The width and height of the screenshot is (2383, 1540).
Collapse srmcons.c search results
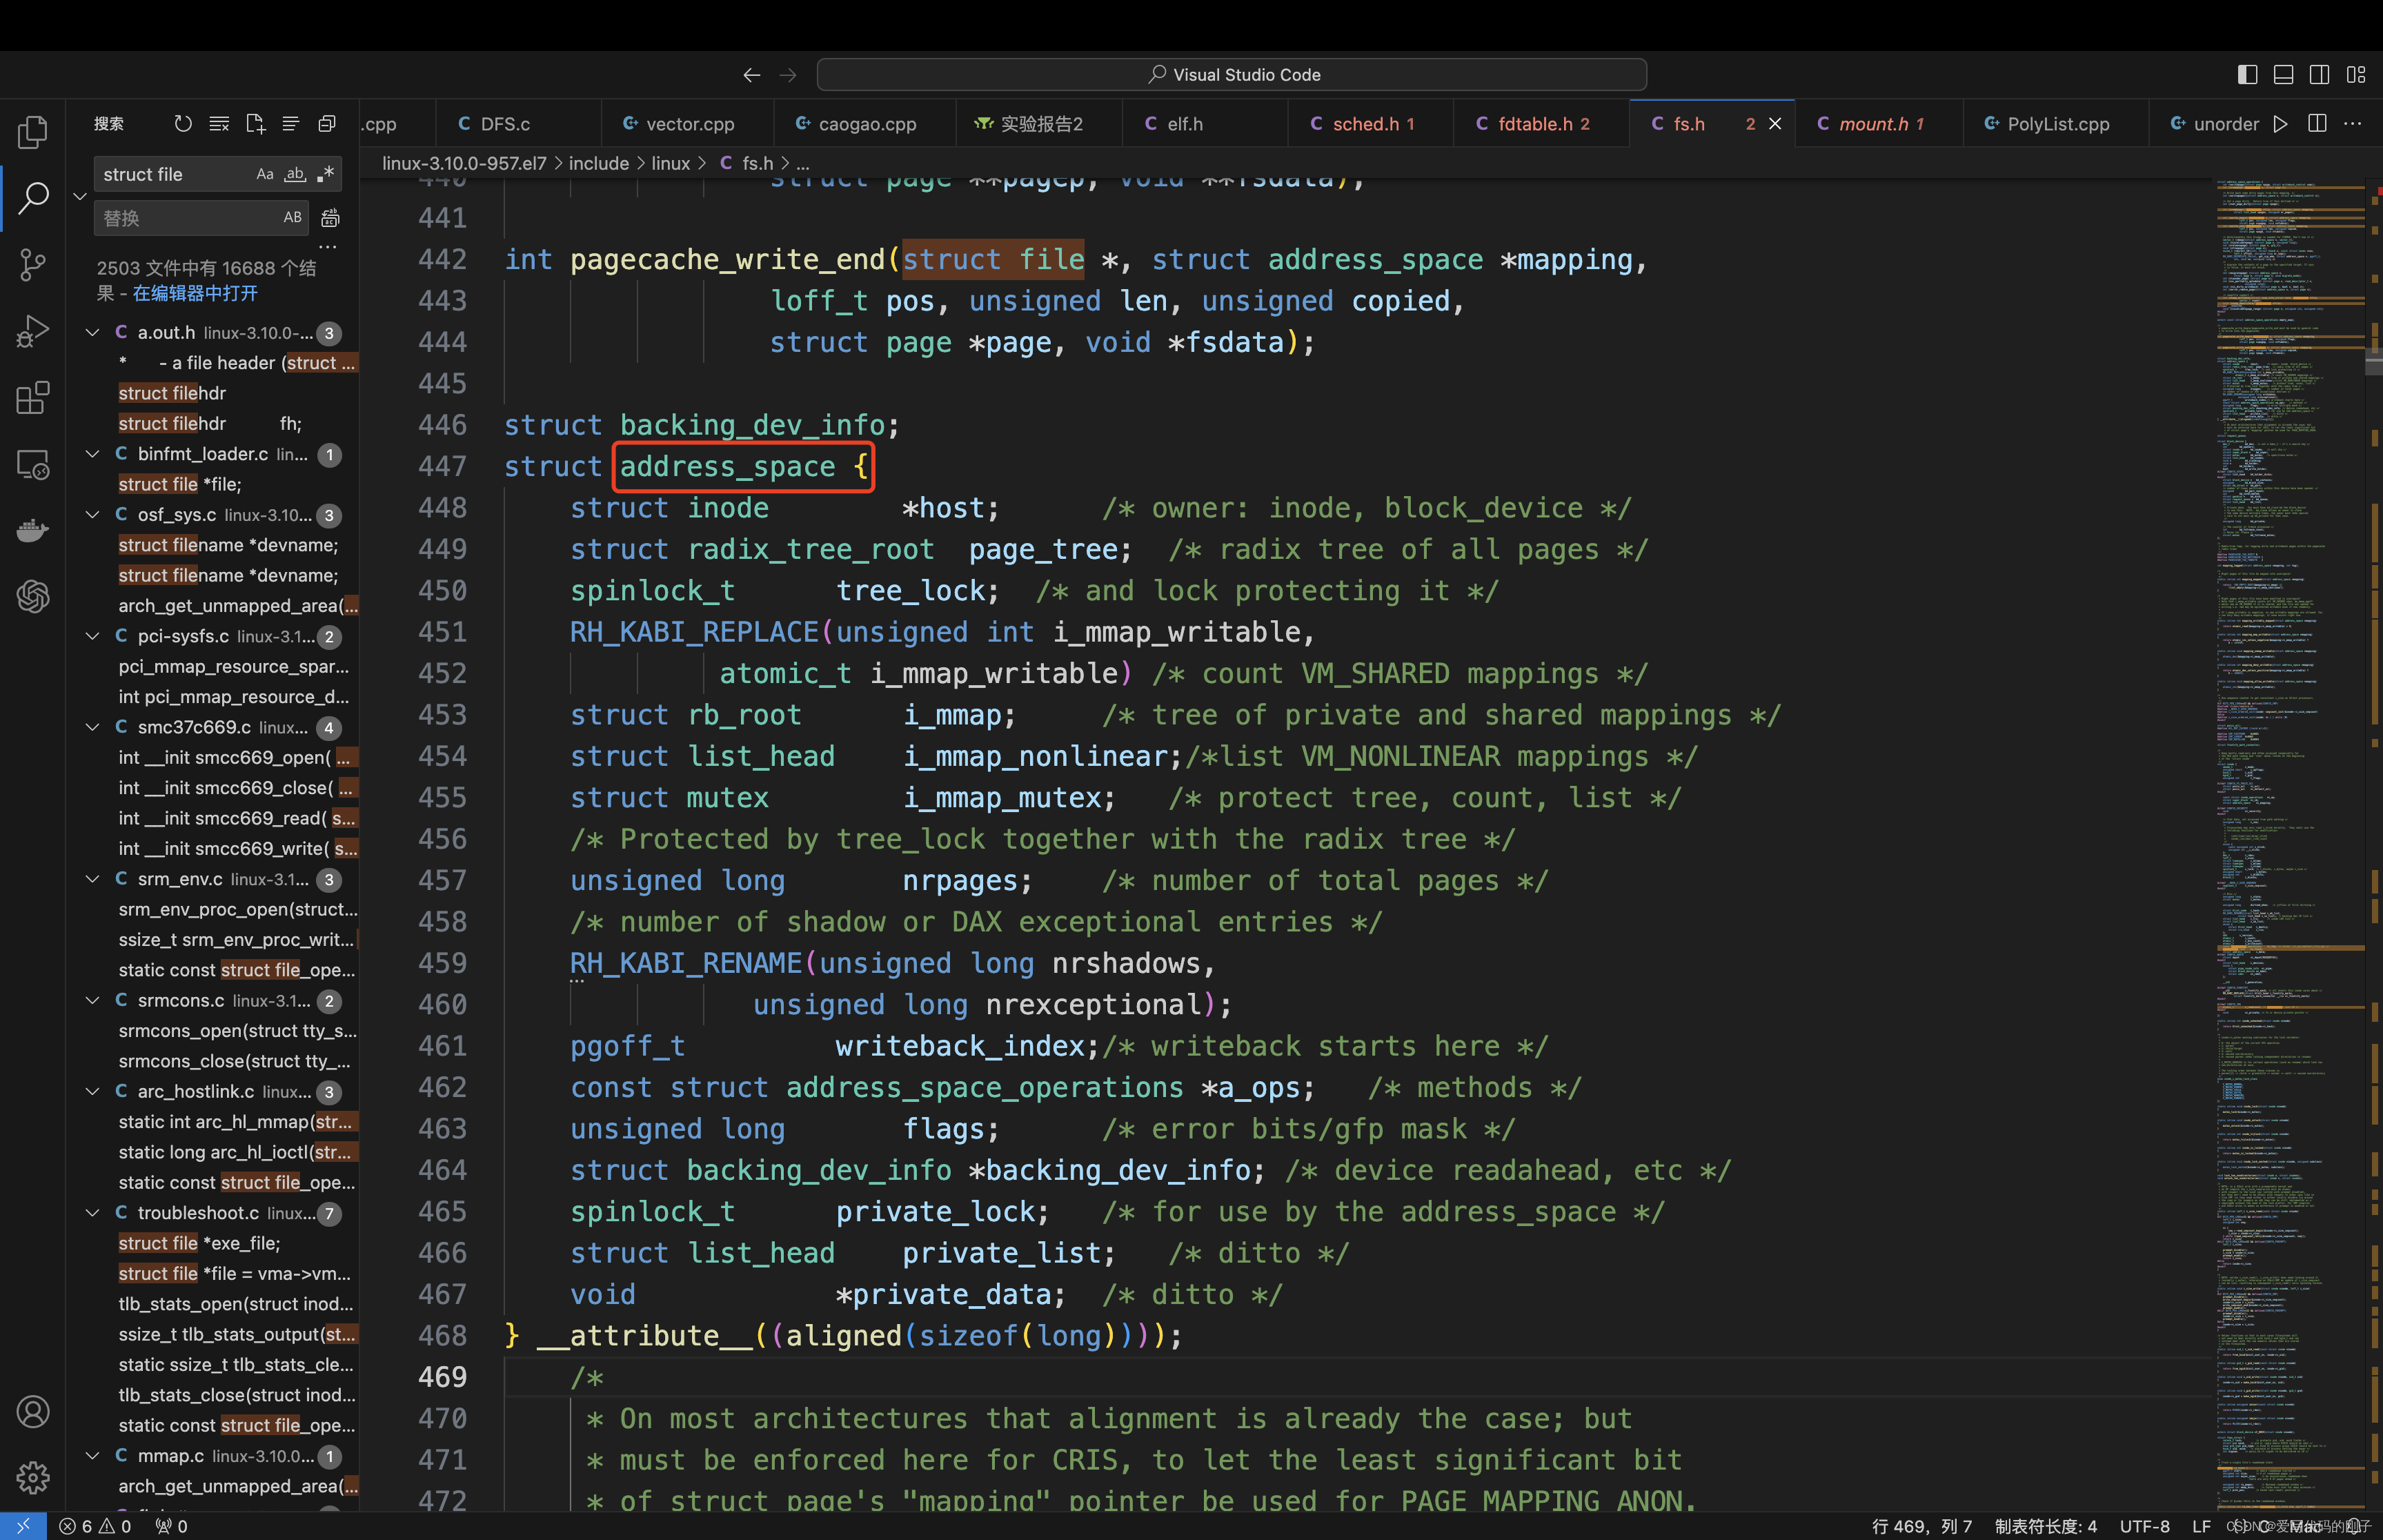click(92, 1000)
